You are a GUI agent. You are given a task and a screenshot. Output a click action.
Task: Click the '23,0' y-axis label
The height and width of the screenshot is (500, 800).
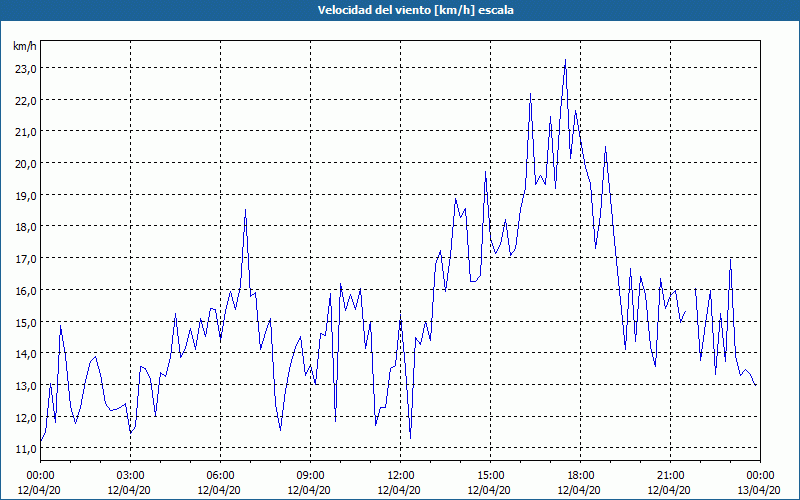pos(26,69)
